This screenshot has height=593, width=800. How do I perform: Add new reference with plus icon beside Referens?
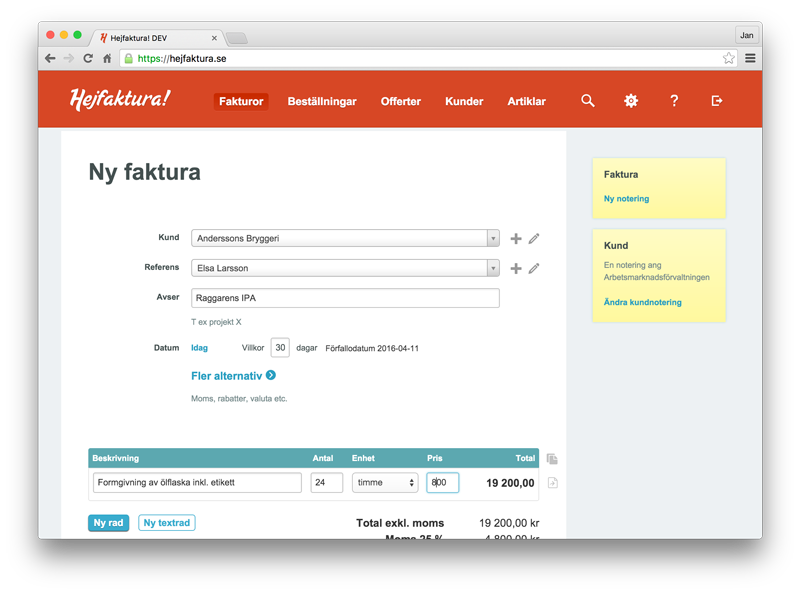point(516,269)
